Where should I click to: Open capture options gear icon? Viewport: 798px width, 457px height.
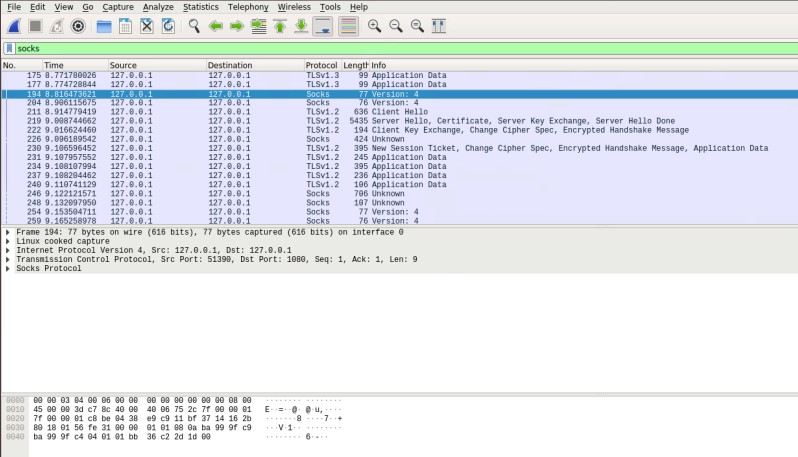[x=78, y=26]
